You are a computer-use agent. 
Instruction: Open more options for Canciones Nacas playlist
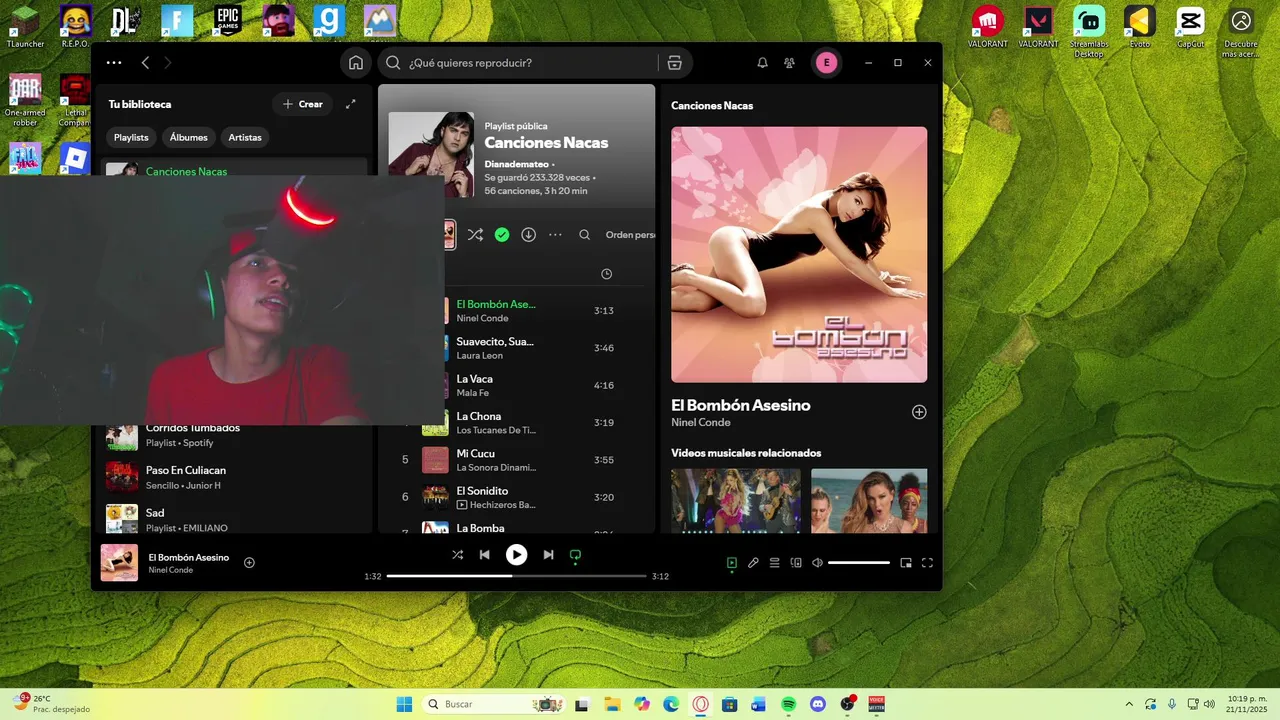[x=556, y=235]
